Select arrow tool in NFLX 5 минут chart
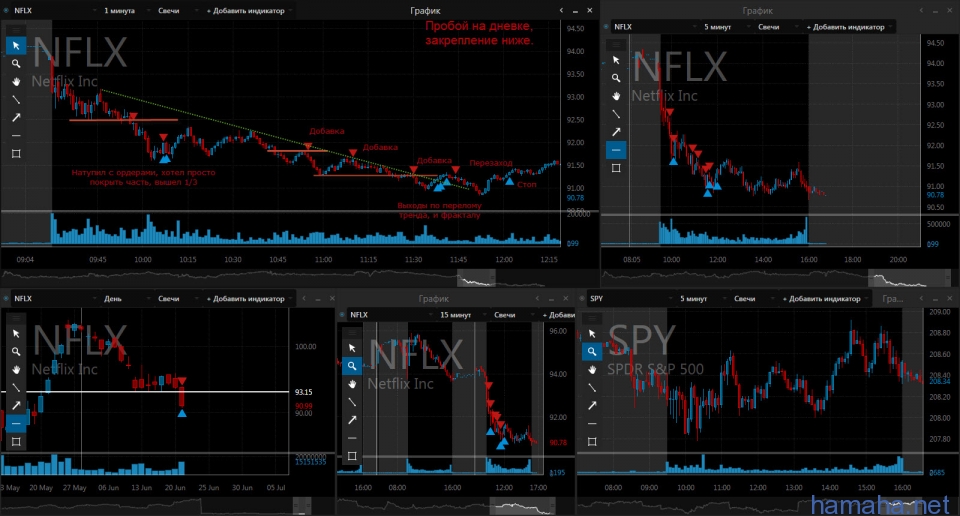Screen dimensions: 960x516 (616, 132)
